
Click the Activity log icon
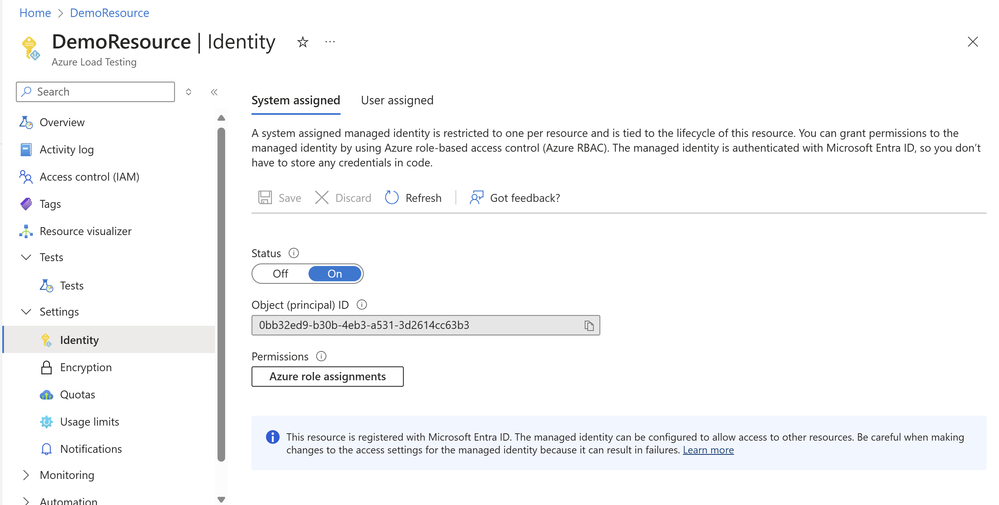click(x=26, y=150)
